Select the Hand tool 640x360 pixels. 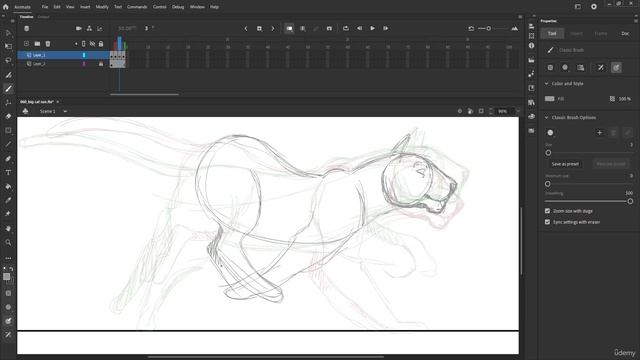pos(8,229)
